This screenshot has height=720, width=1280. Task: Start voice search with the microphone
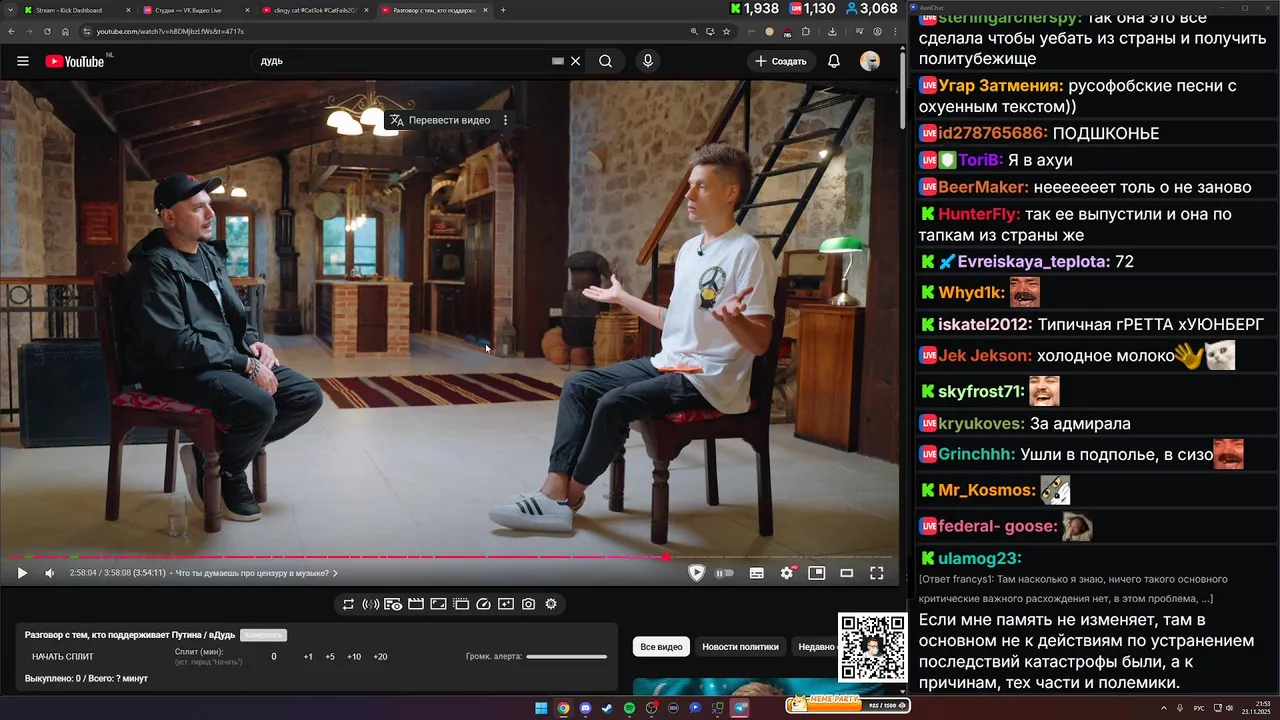tap(648, 61)
